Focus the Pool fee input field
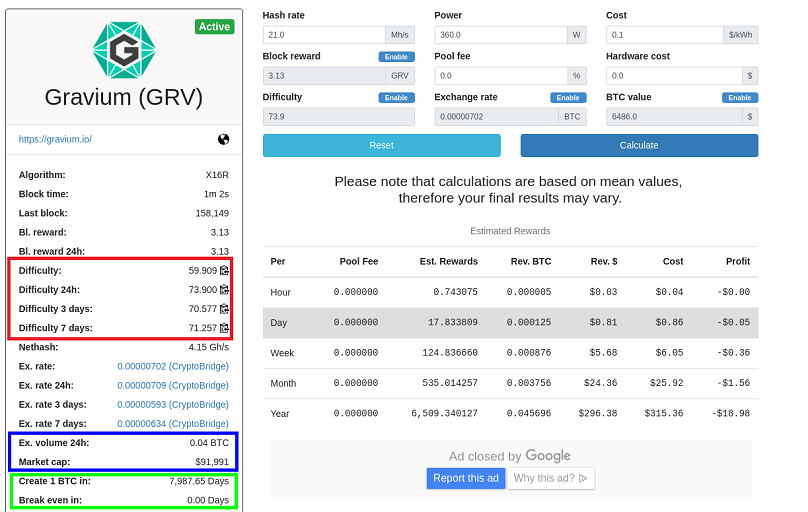Image resolution: width=808 pixels, height=512 pixels. click(x=501, y=76)
